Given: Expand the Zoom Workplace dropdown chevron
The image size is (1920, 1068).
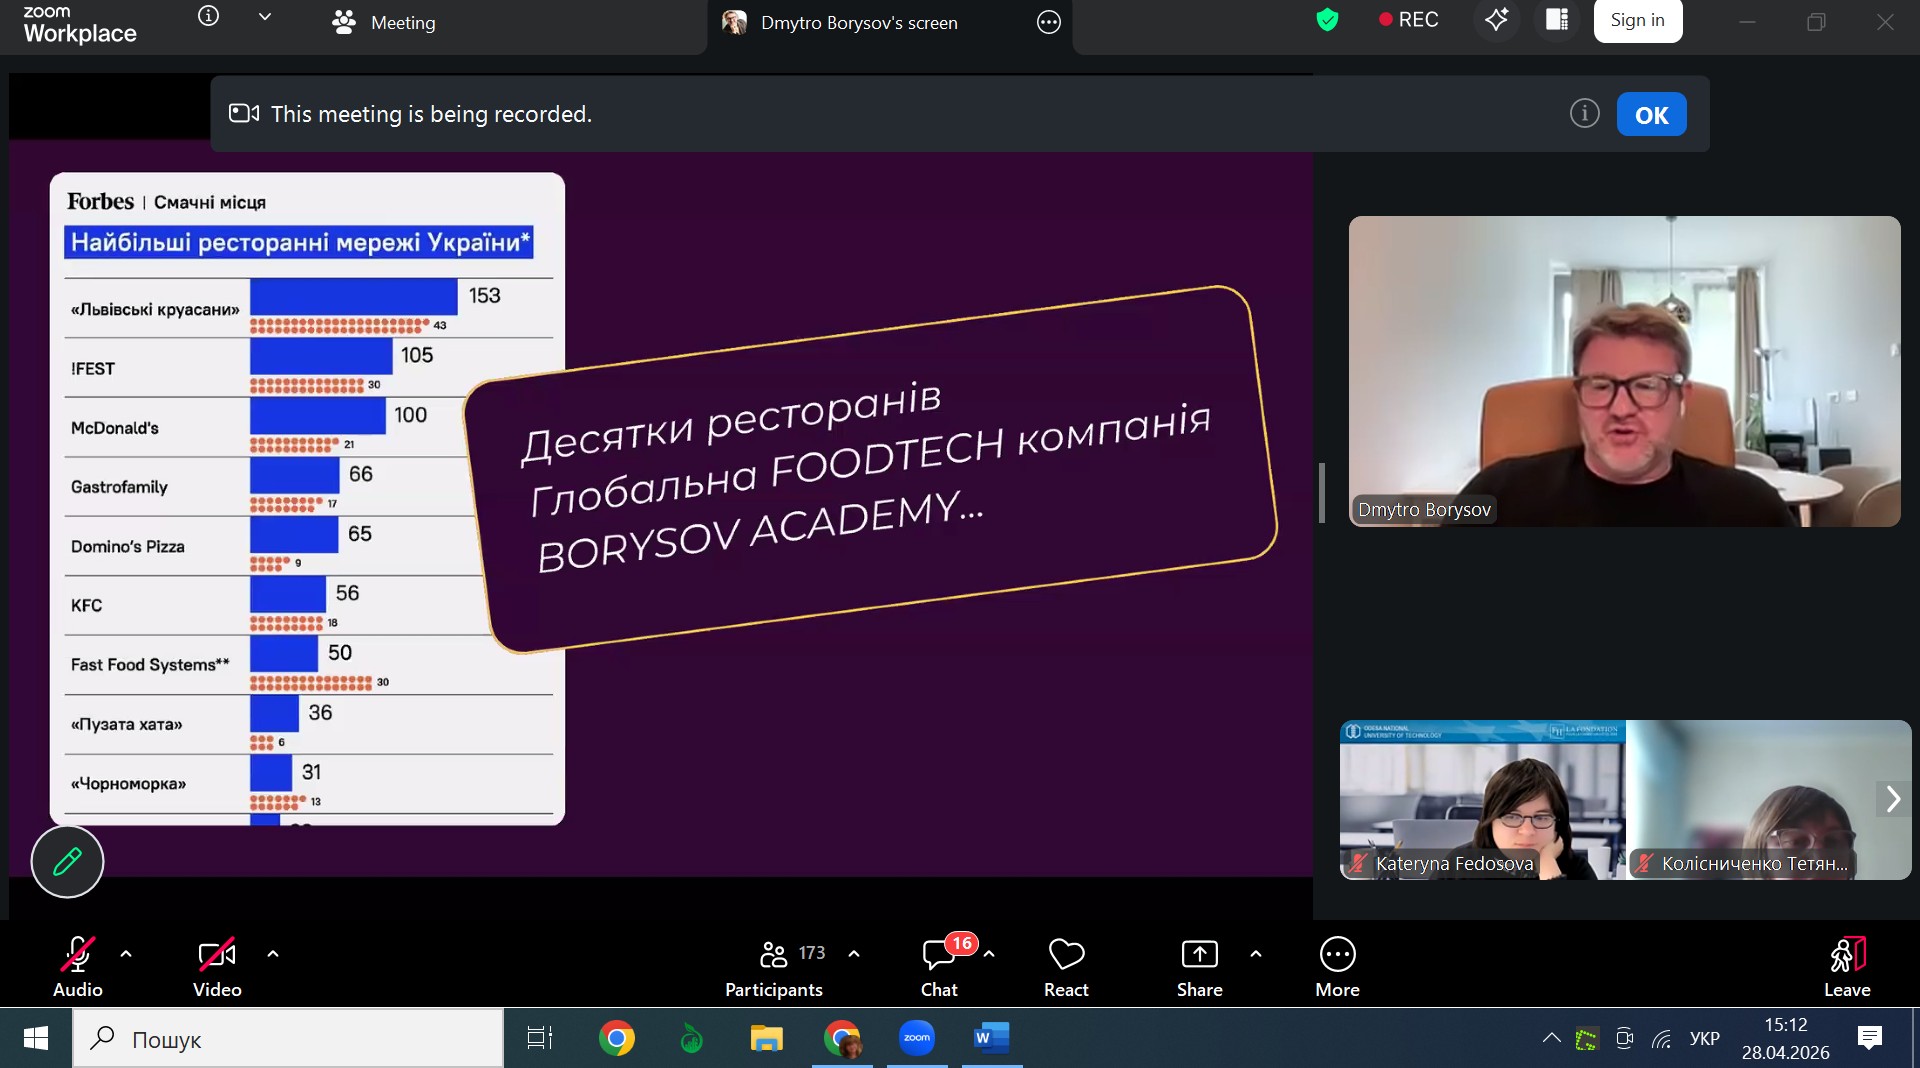Looking at the screenshot, I should click(265, 17).
